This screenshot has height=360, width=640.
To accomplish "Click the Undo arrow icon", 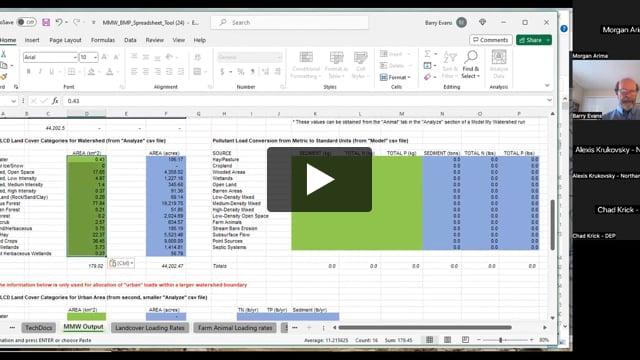I will pos(59,22).
